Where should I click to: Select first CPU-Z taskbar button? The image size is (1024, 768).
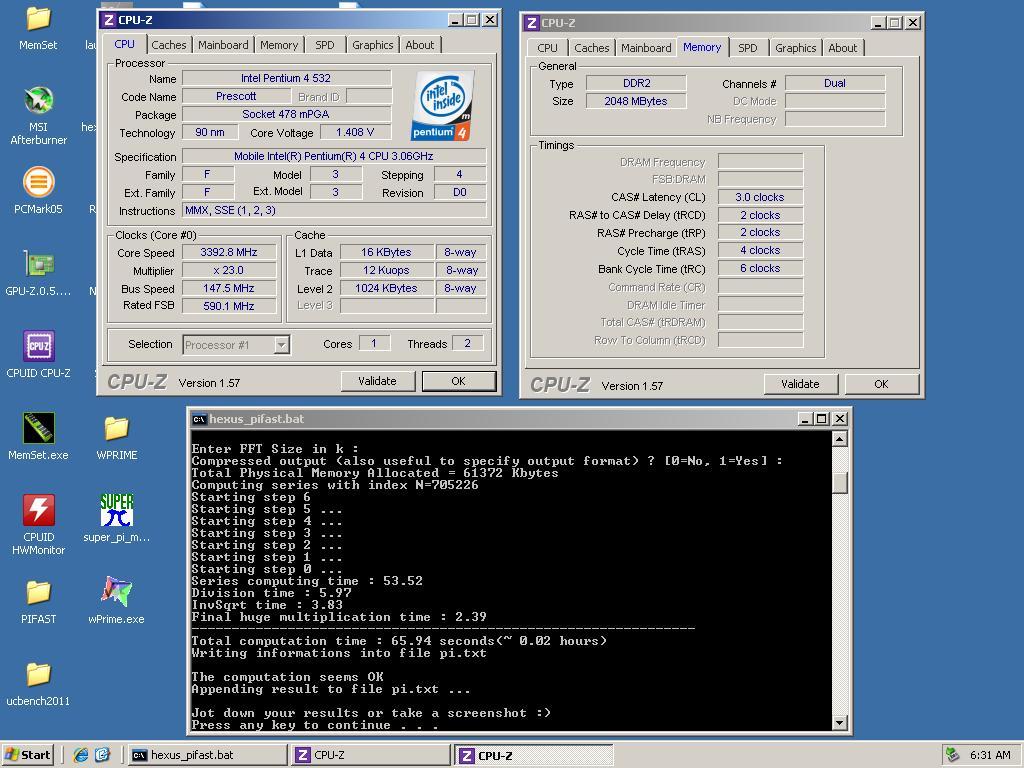pos(371,755)
